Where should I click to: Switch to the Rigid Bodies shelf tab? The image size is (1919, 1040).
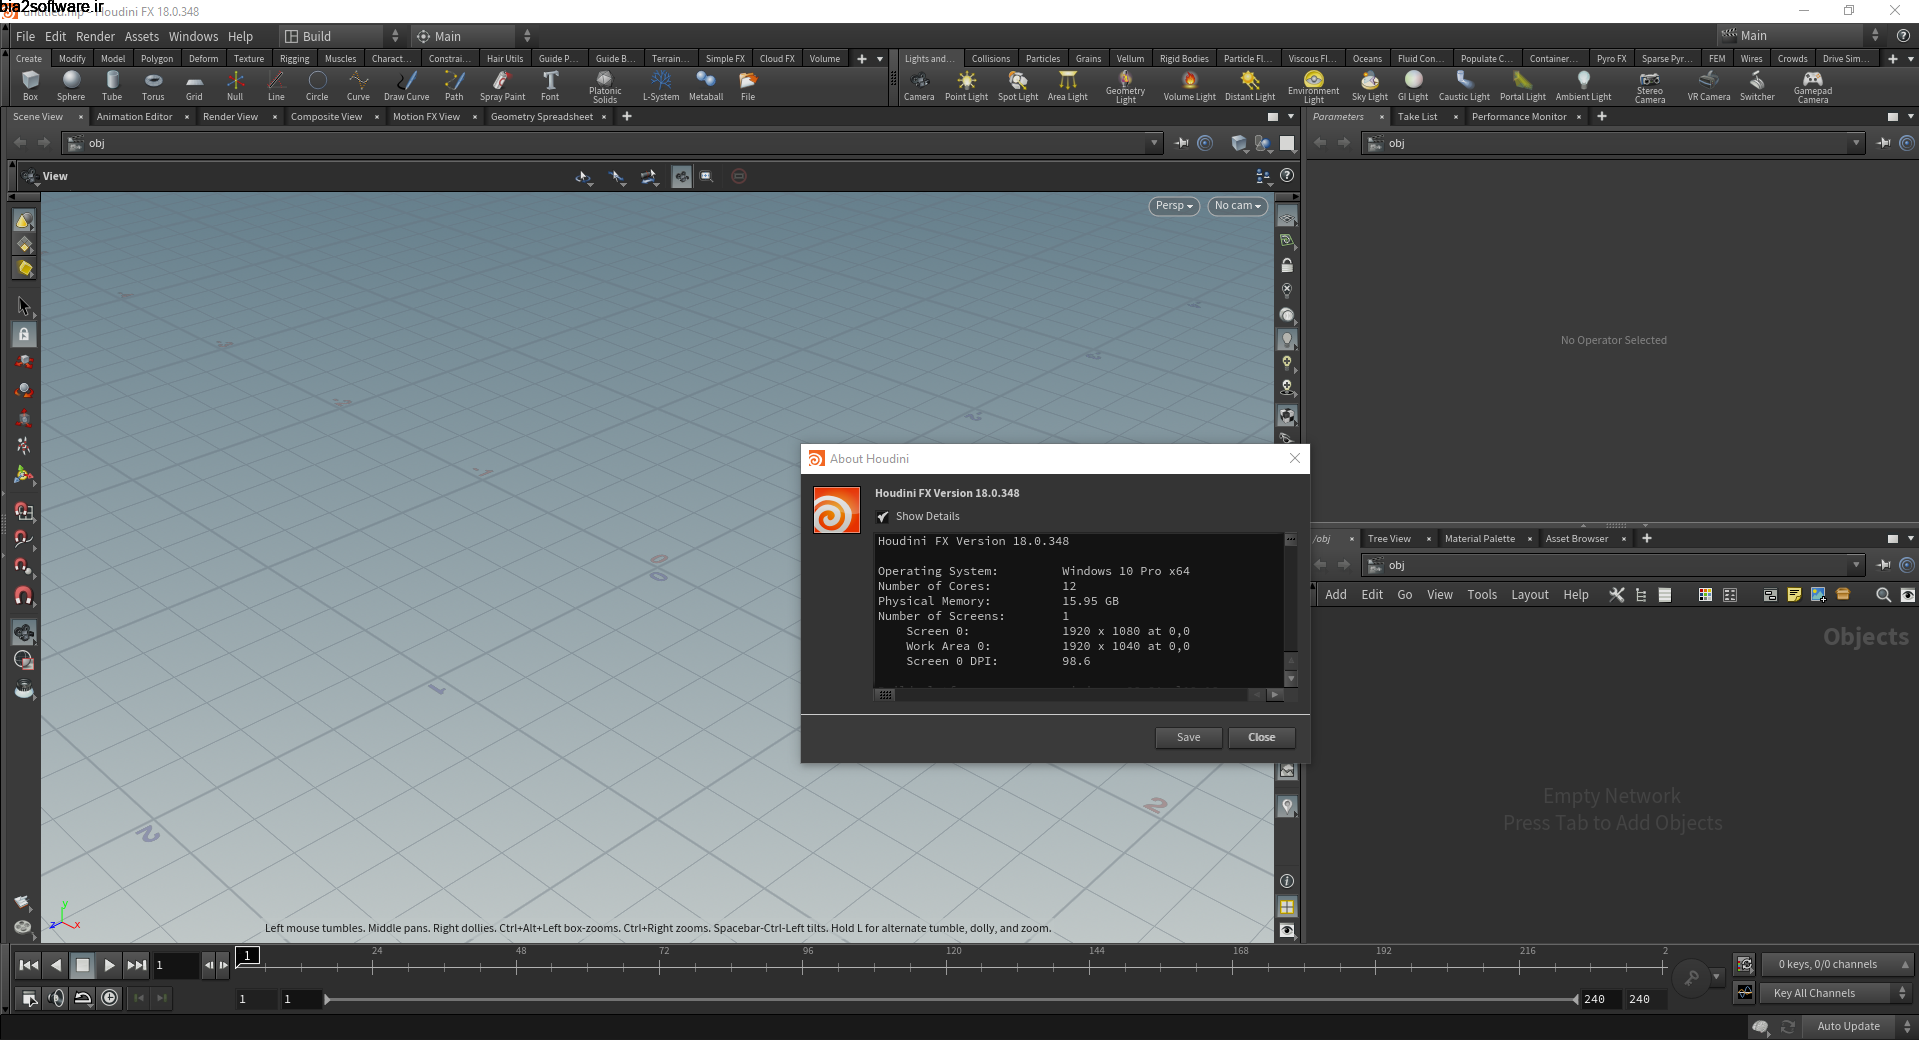1184,58
